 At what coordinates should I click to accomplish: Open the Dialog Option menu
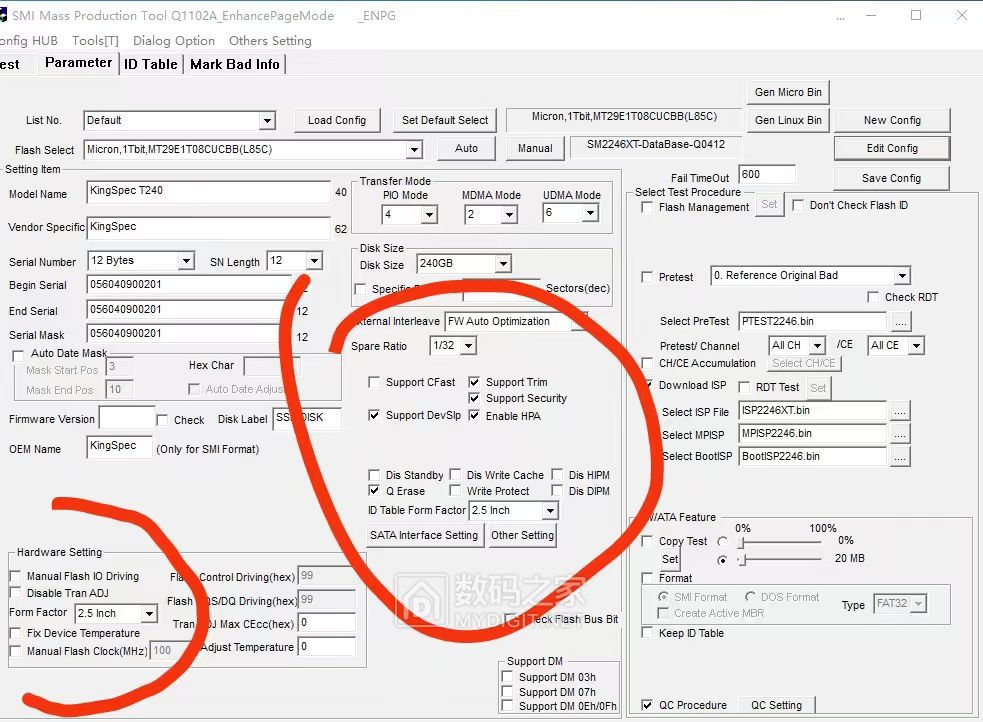(x=174, y=41)
